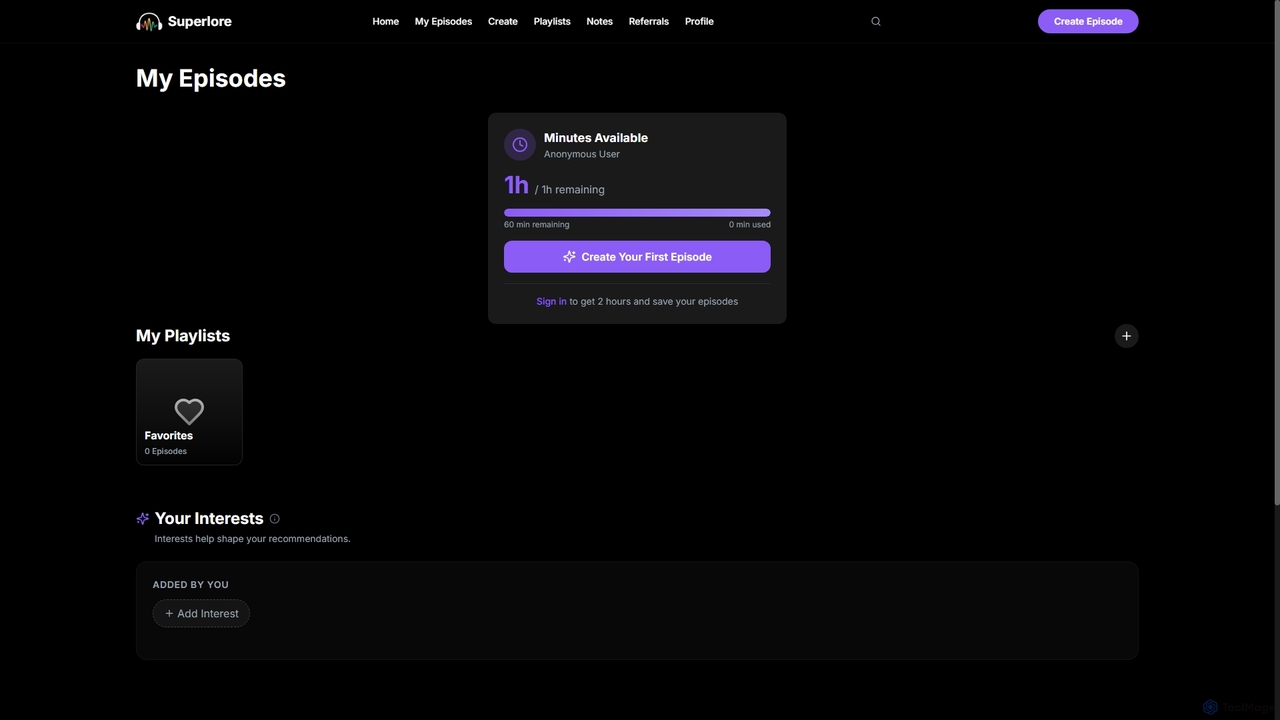The width and height of the screenshot is (1280, 720).
Task: Open the Playlists nav item
Action: 552,21
